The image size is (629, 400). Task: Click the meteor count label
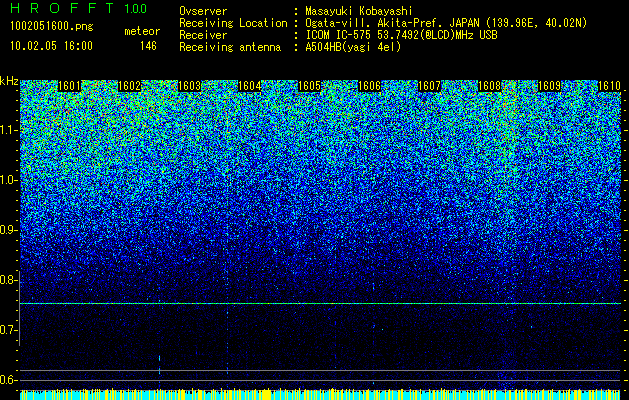(142, 31)
